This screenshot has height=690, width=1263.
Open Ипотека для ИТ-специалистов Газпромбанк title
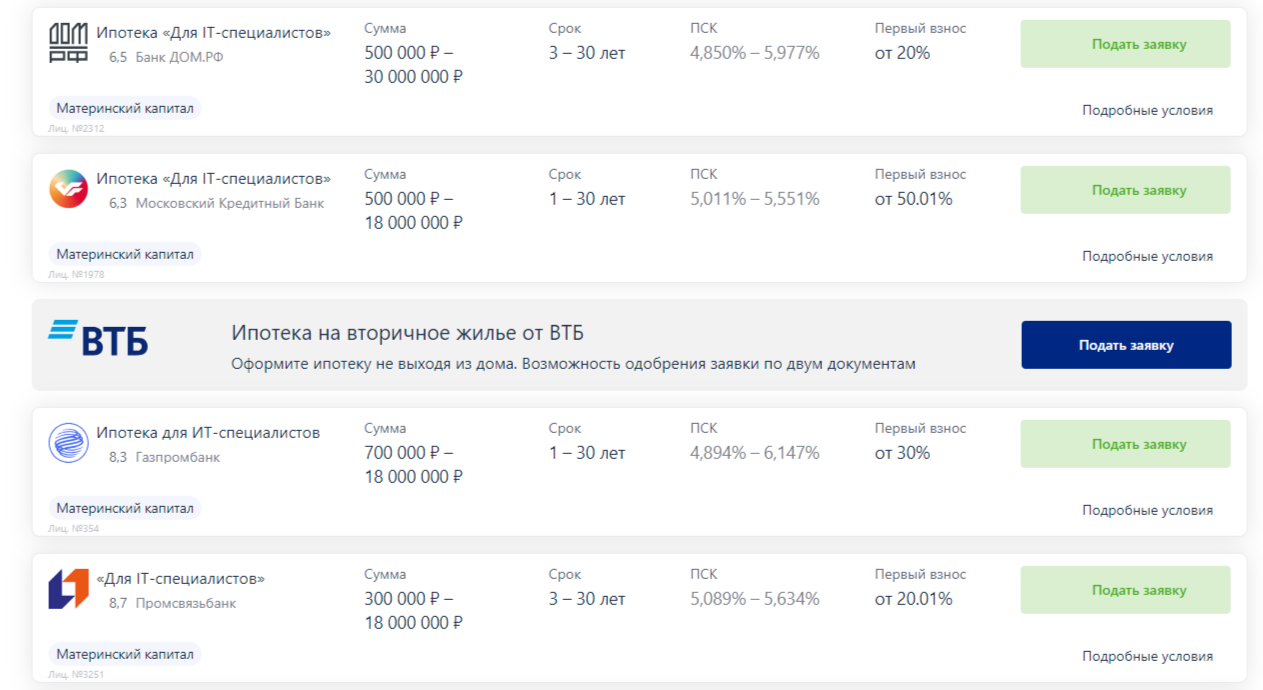208,432
